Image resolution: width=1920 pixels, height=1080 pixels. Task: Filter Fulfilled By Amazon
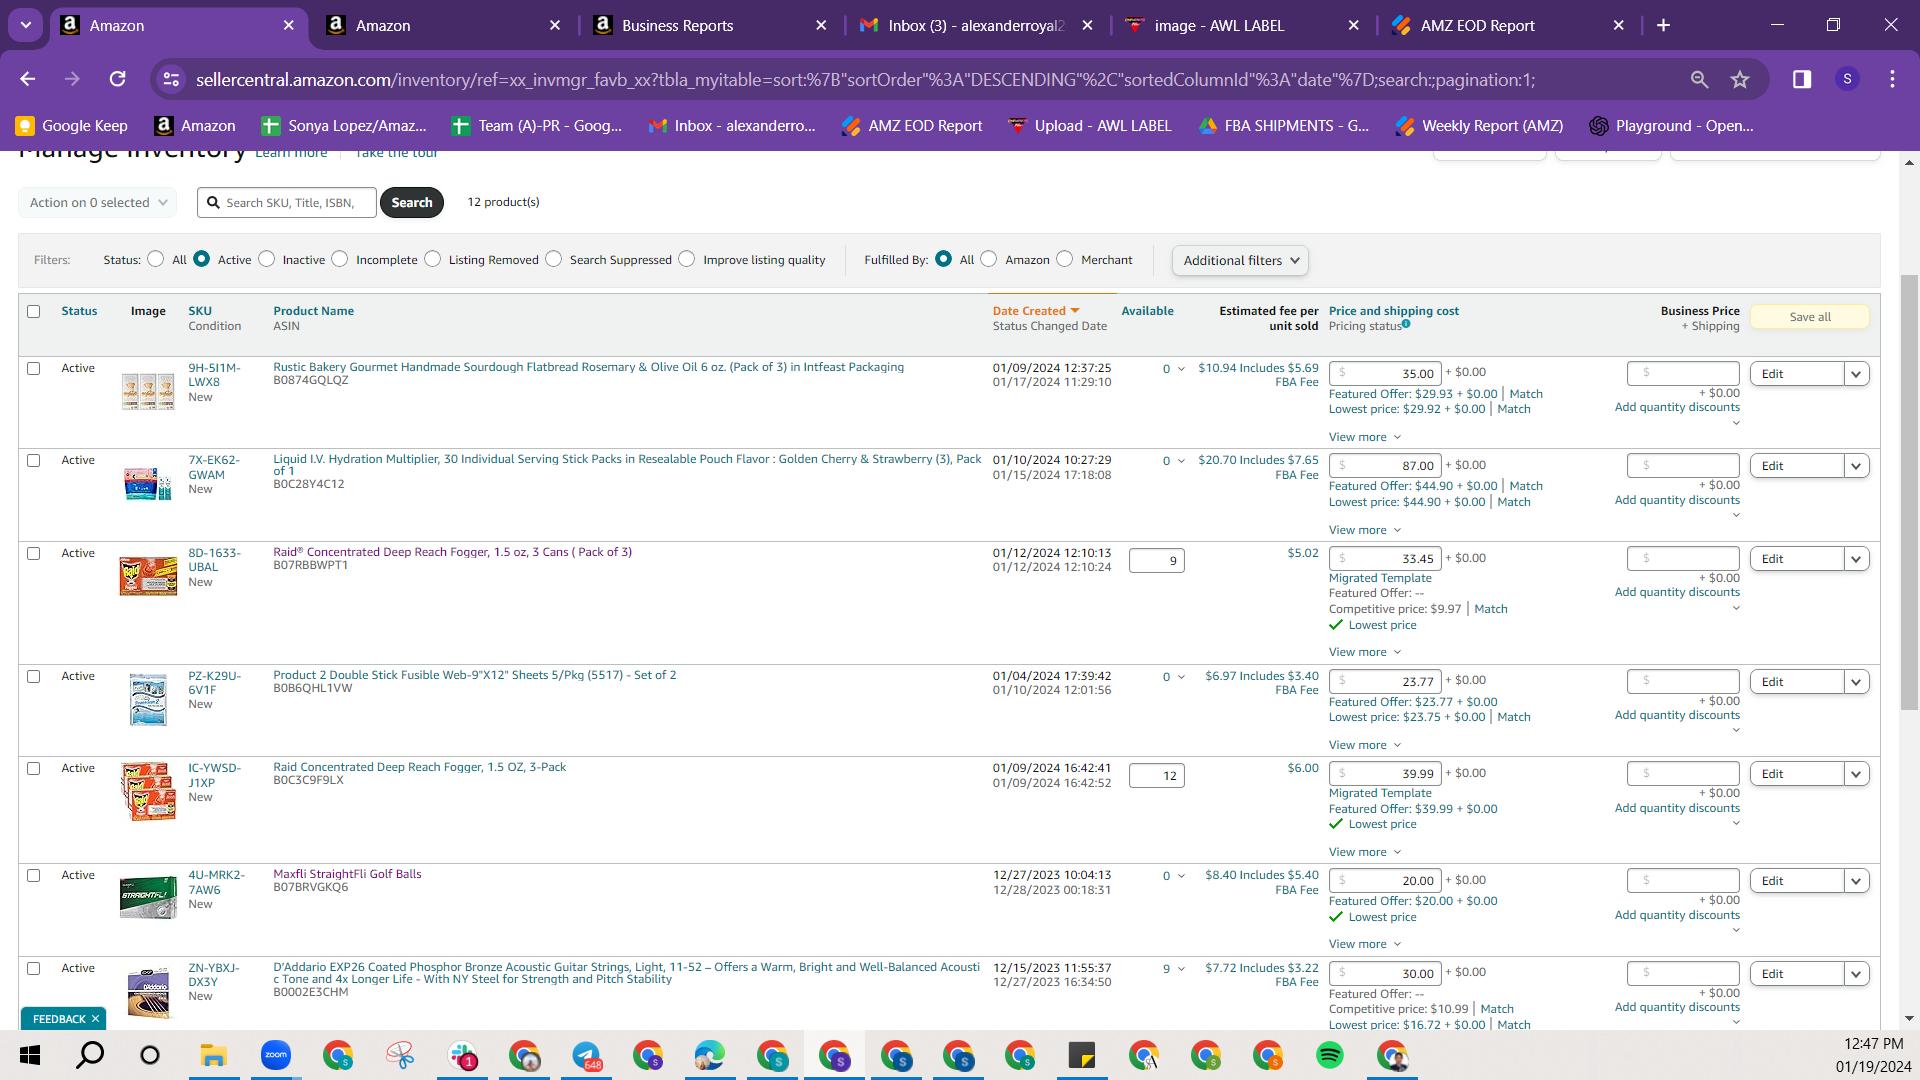point(989,259)
